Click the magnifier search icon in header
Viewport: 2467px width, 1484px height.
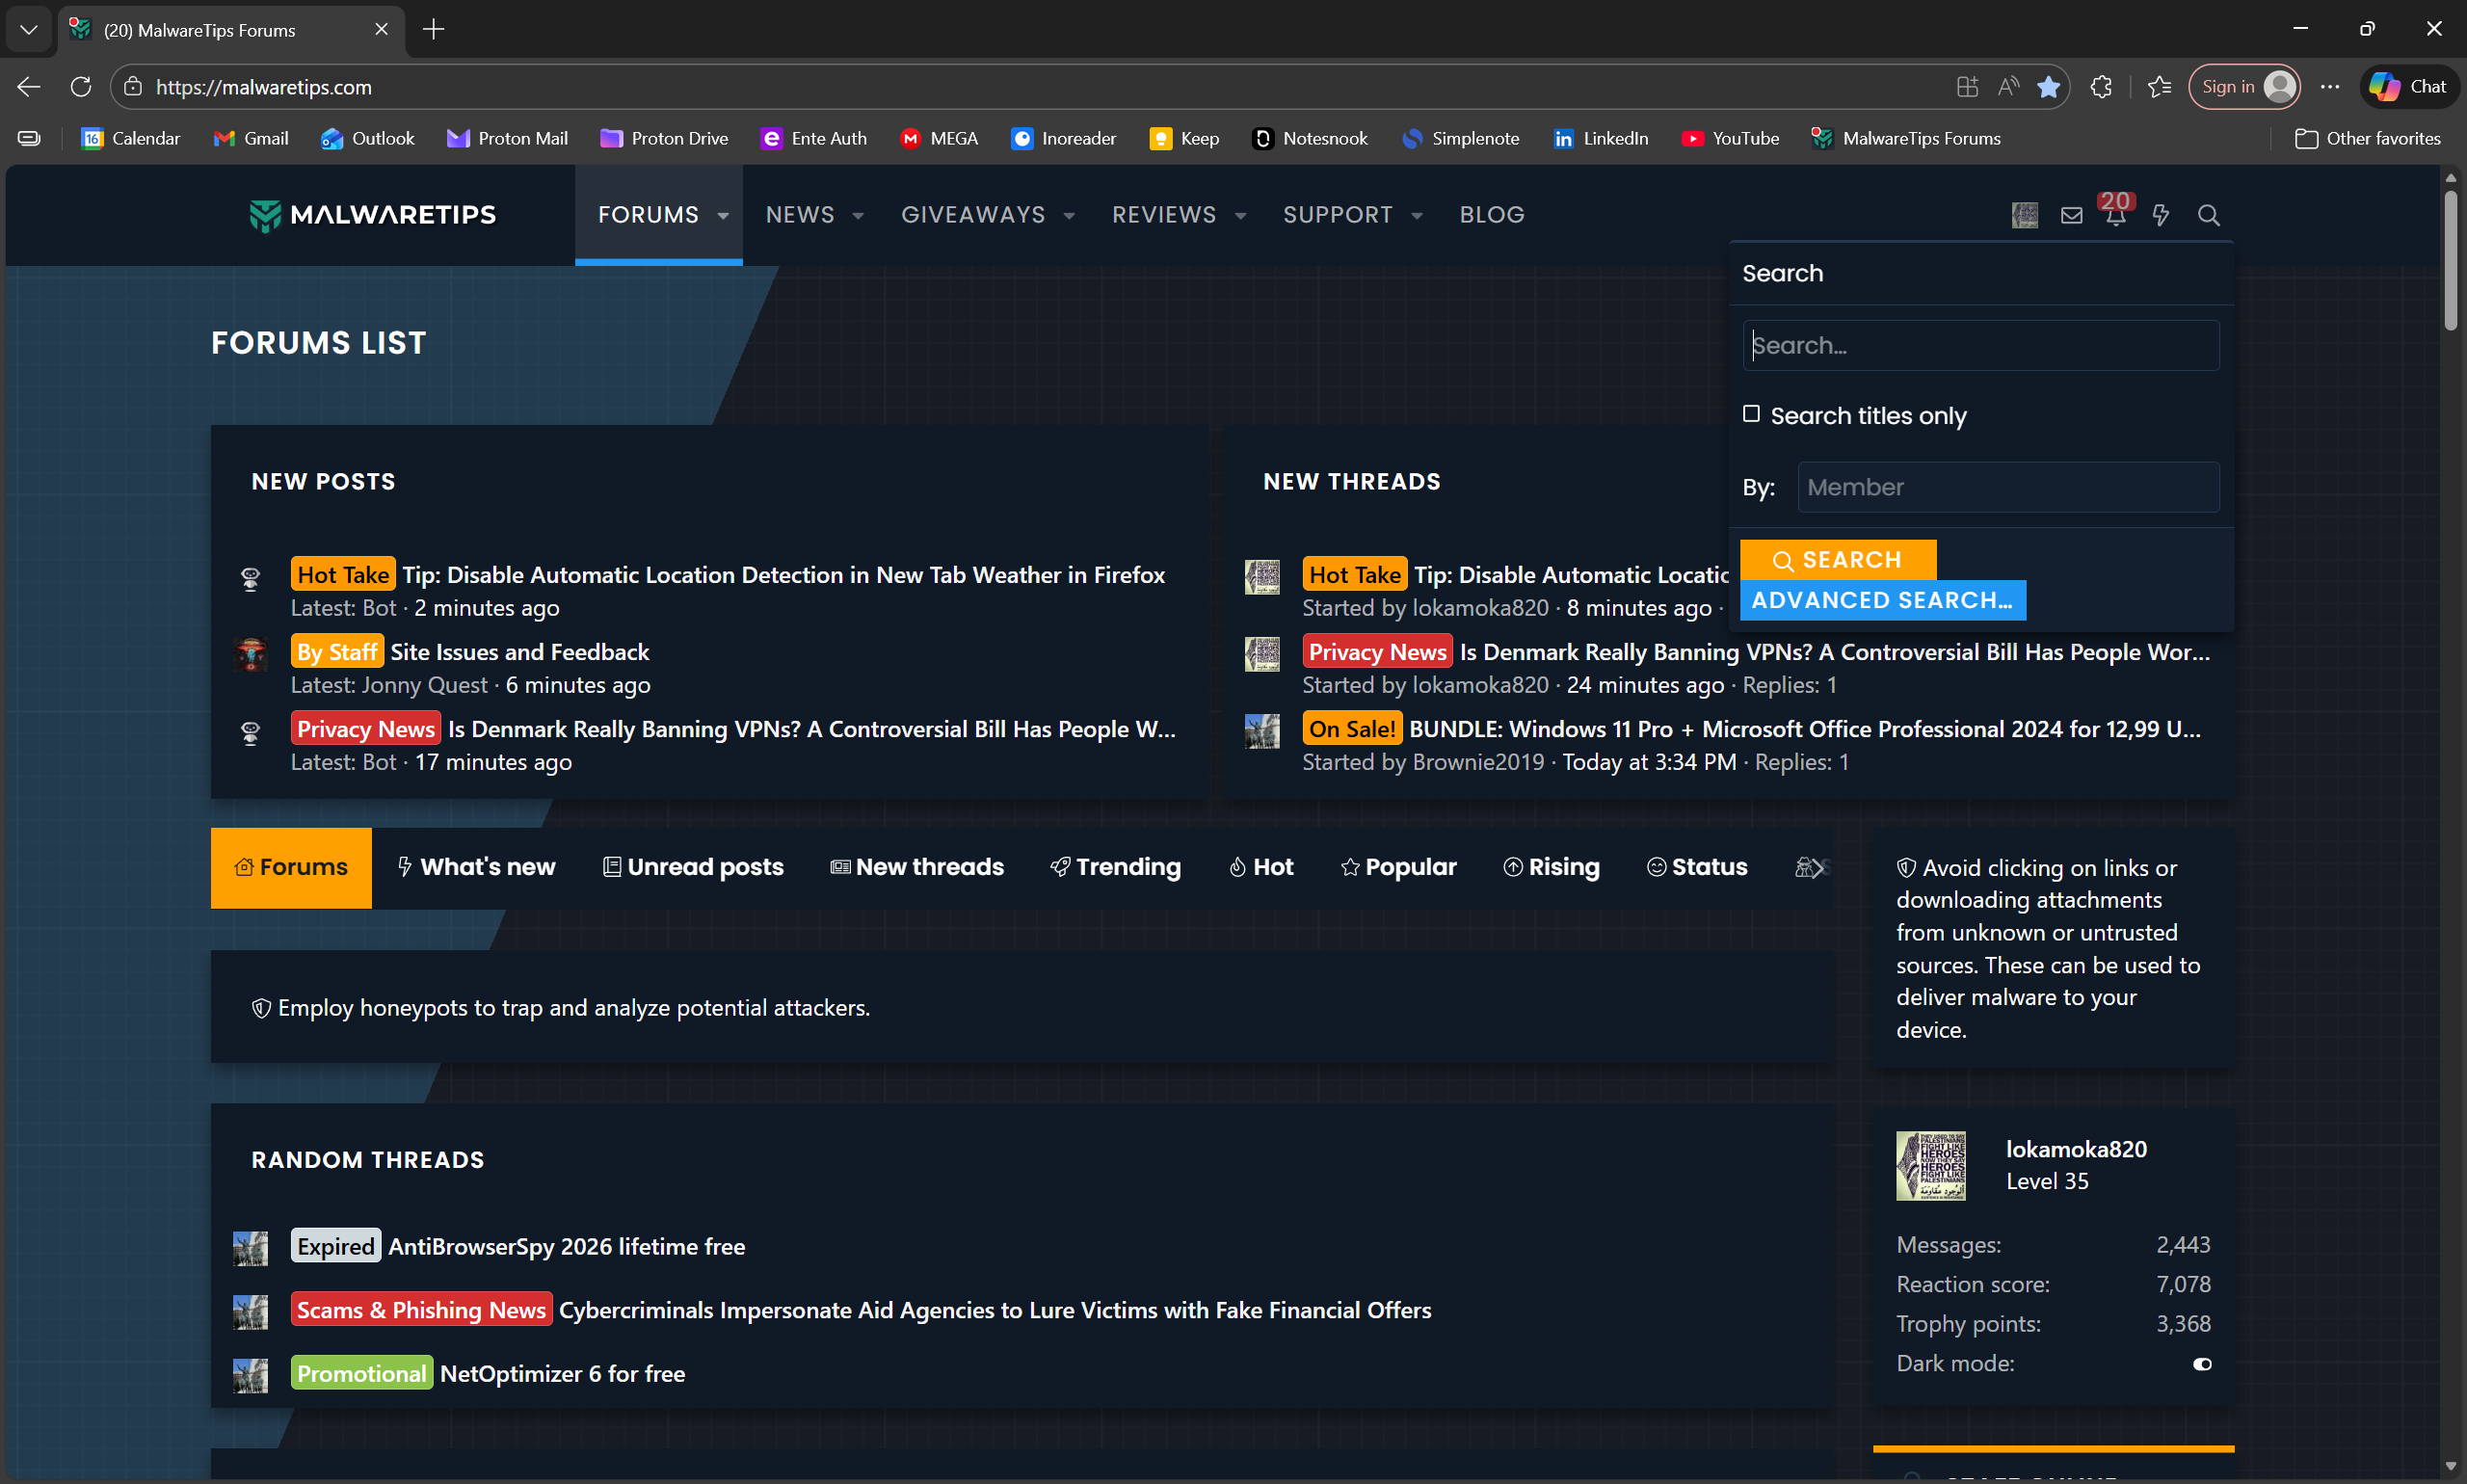coord(2208,215)
